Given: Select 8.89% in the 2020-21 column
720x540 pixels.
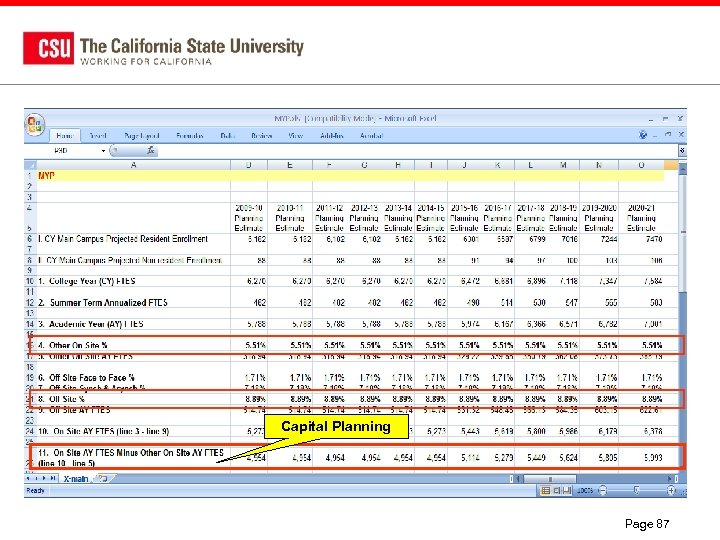Looking at the screenshot, I should coord(652,399).
